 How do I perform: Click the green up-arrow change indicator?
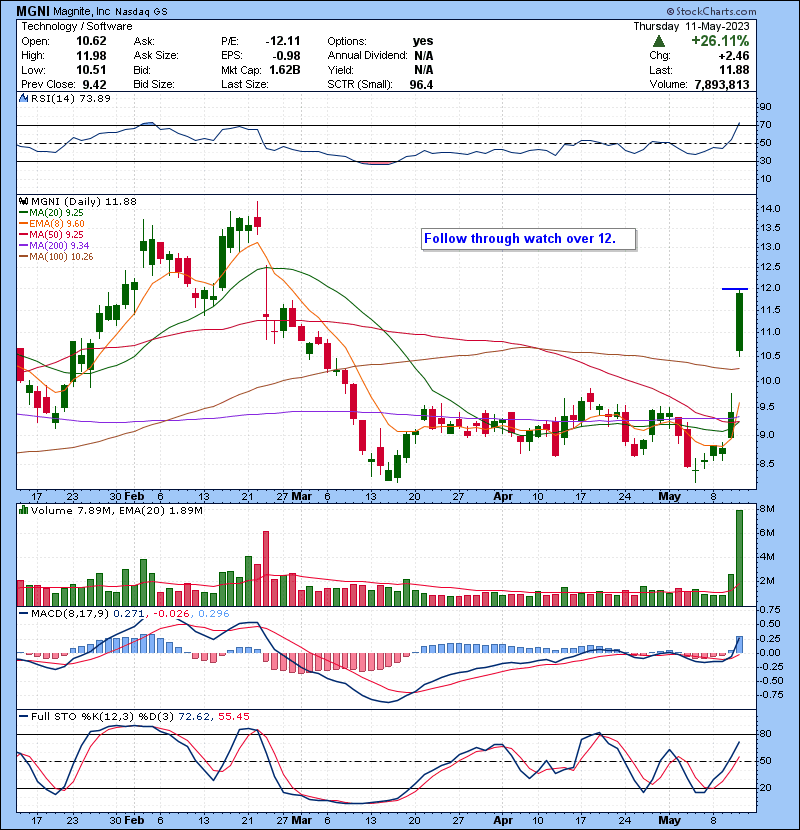[x=658, y=41]
